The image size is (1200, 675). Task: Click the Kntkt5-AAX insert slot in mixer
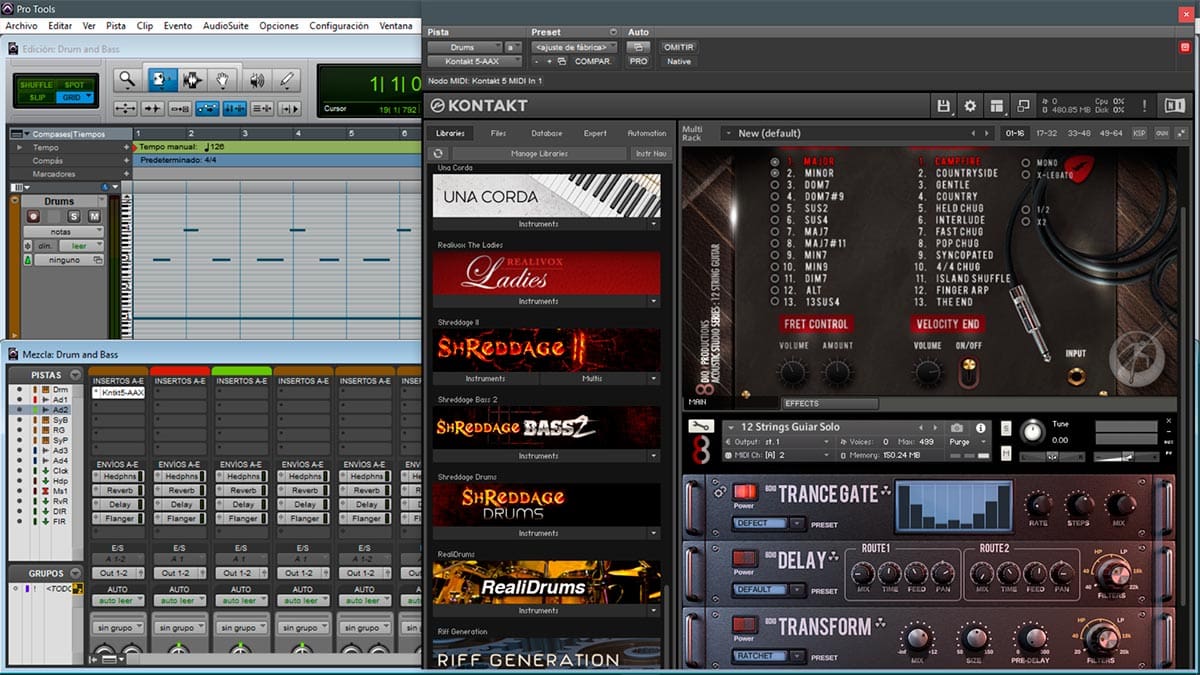click(x=119, y=393)
